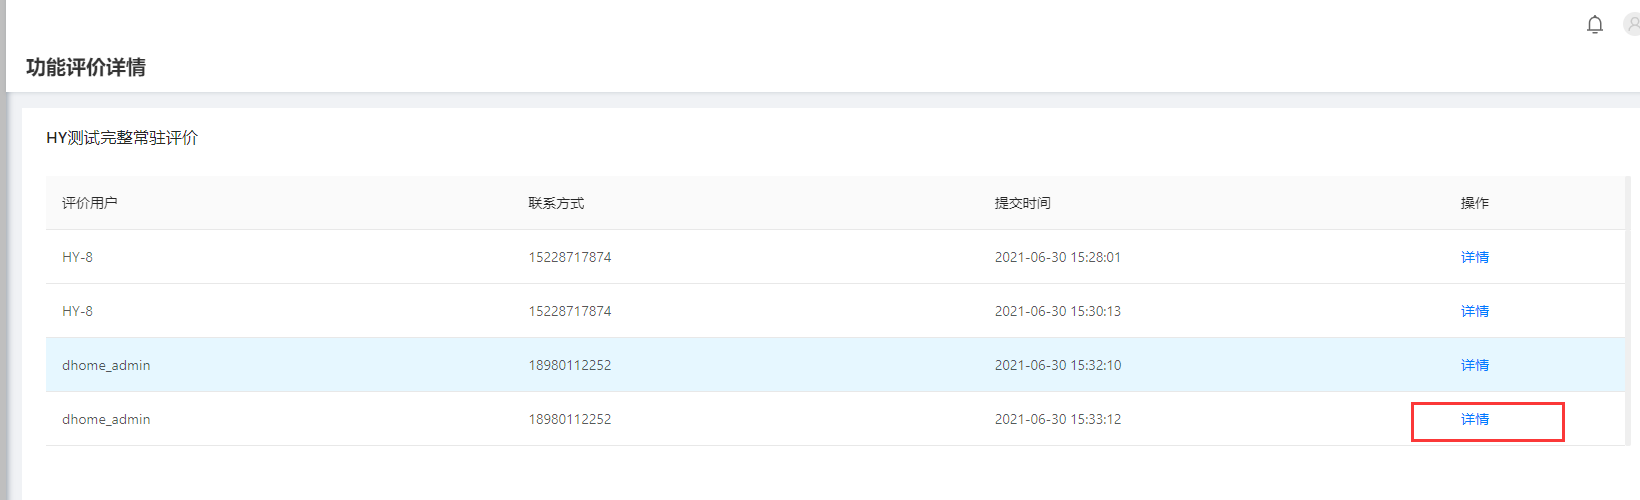Select user HY-8 in the 15:30:13 row
The image size is (1640, 500).
77,311
